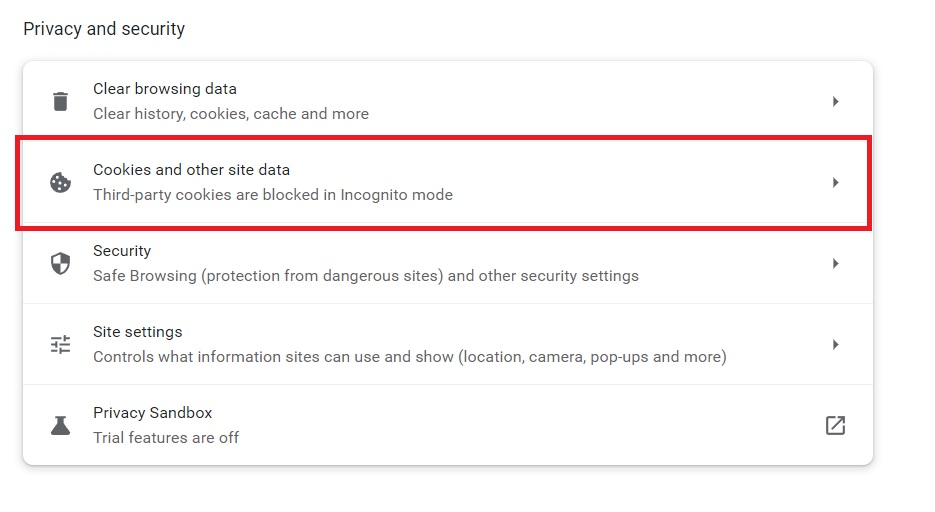Image resolution: width=935 pixels, height=512 pixels.
Task: Click the Site settings sliders icon
Action: click(60, 345)
